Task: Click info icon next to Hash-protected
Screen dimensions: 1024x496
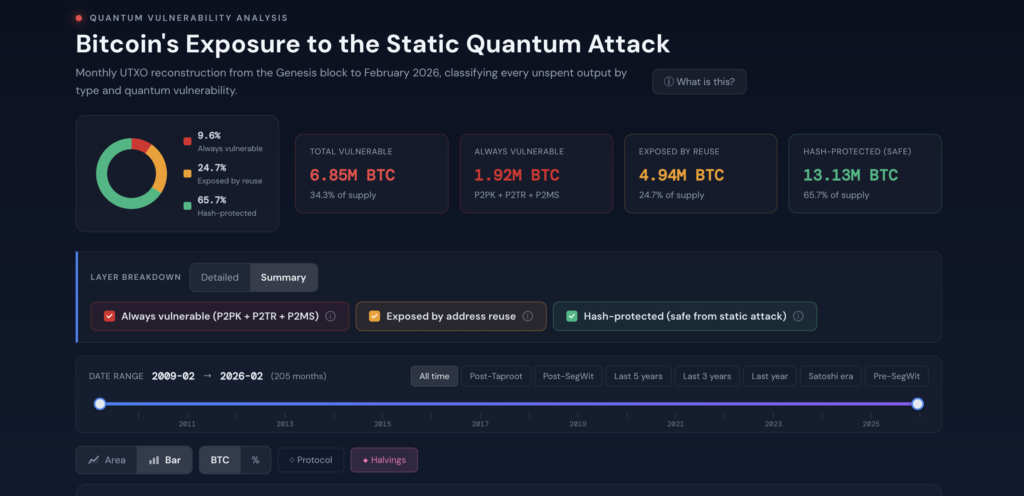Action: [798, 316]
